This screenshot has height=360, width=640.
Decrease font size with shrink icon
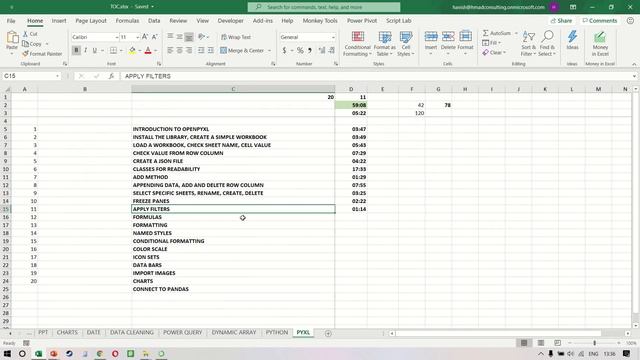point(155,37)
